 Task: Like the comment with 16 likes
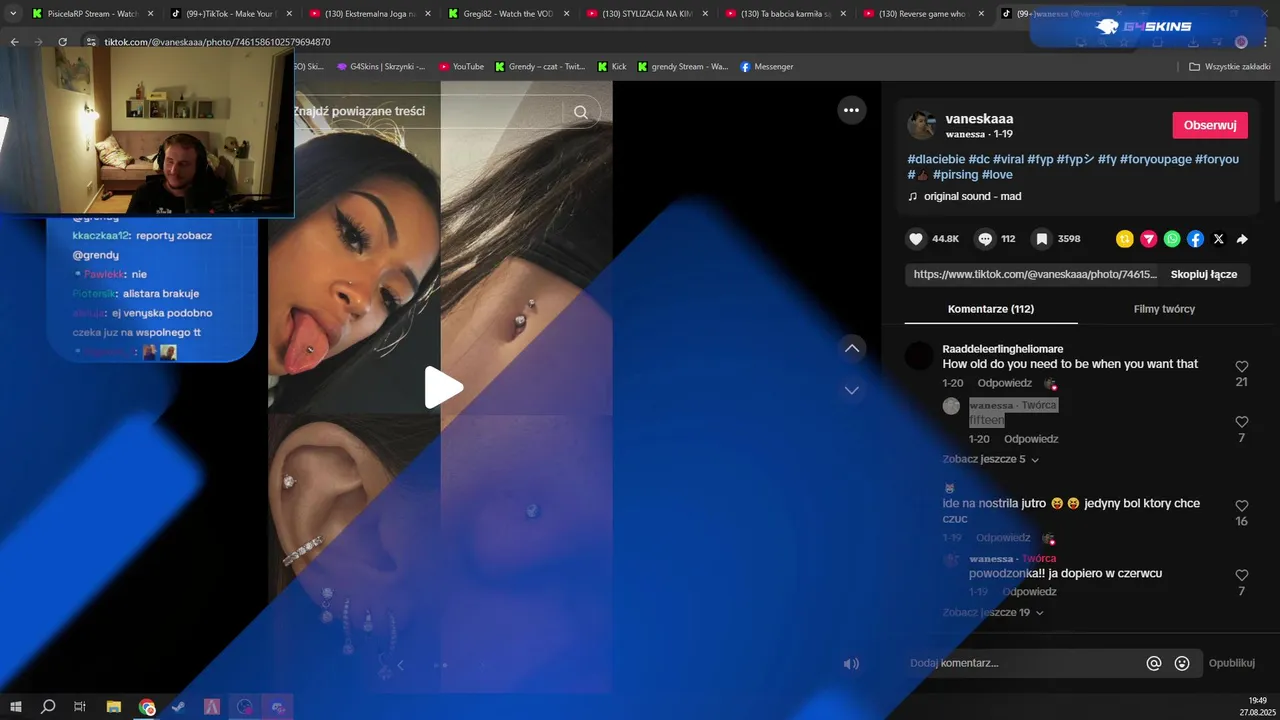(x=1242, y=506)
